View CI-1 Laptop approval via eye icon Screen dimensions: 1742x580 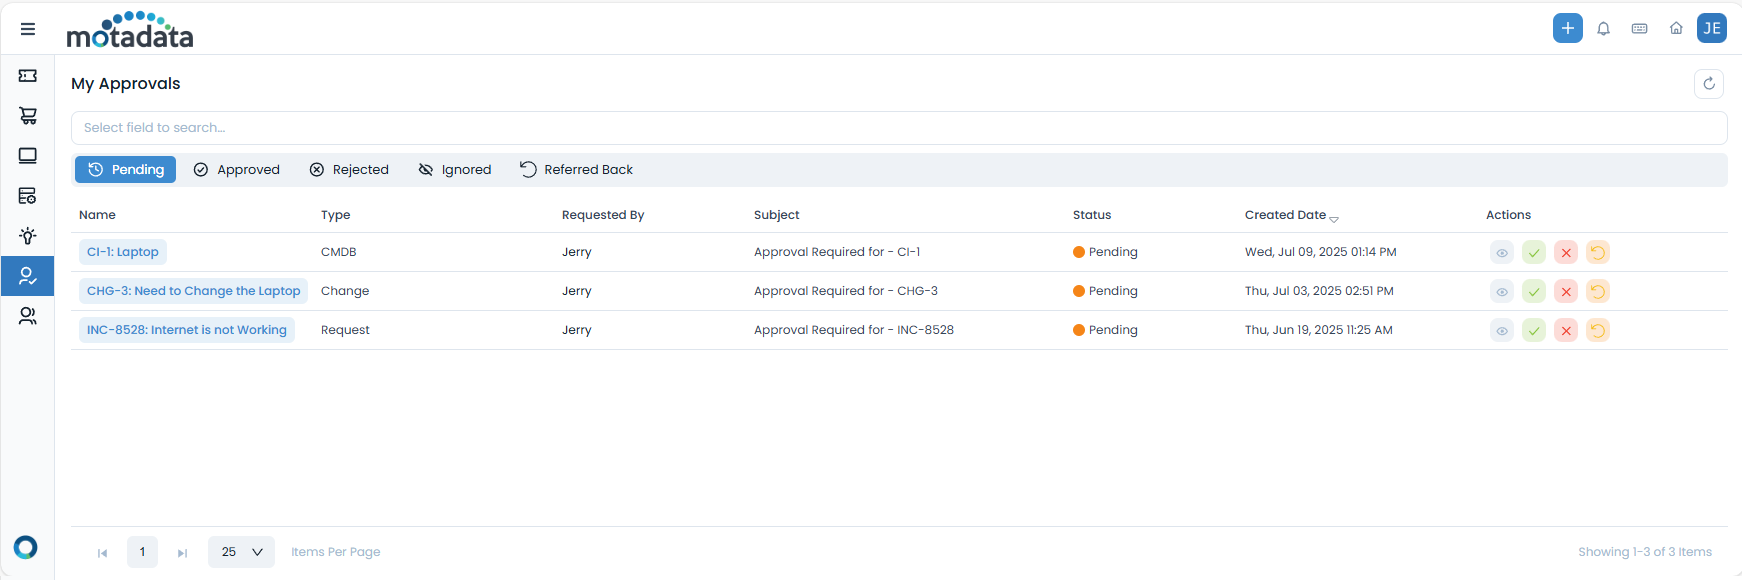click(x=1501, y=253)
